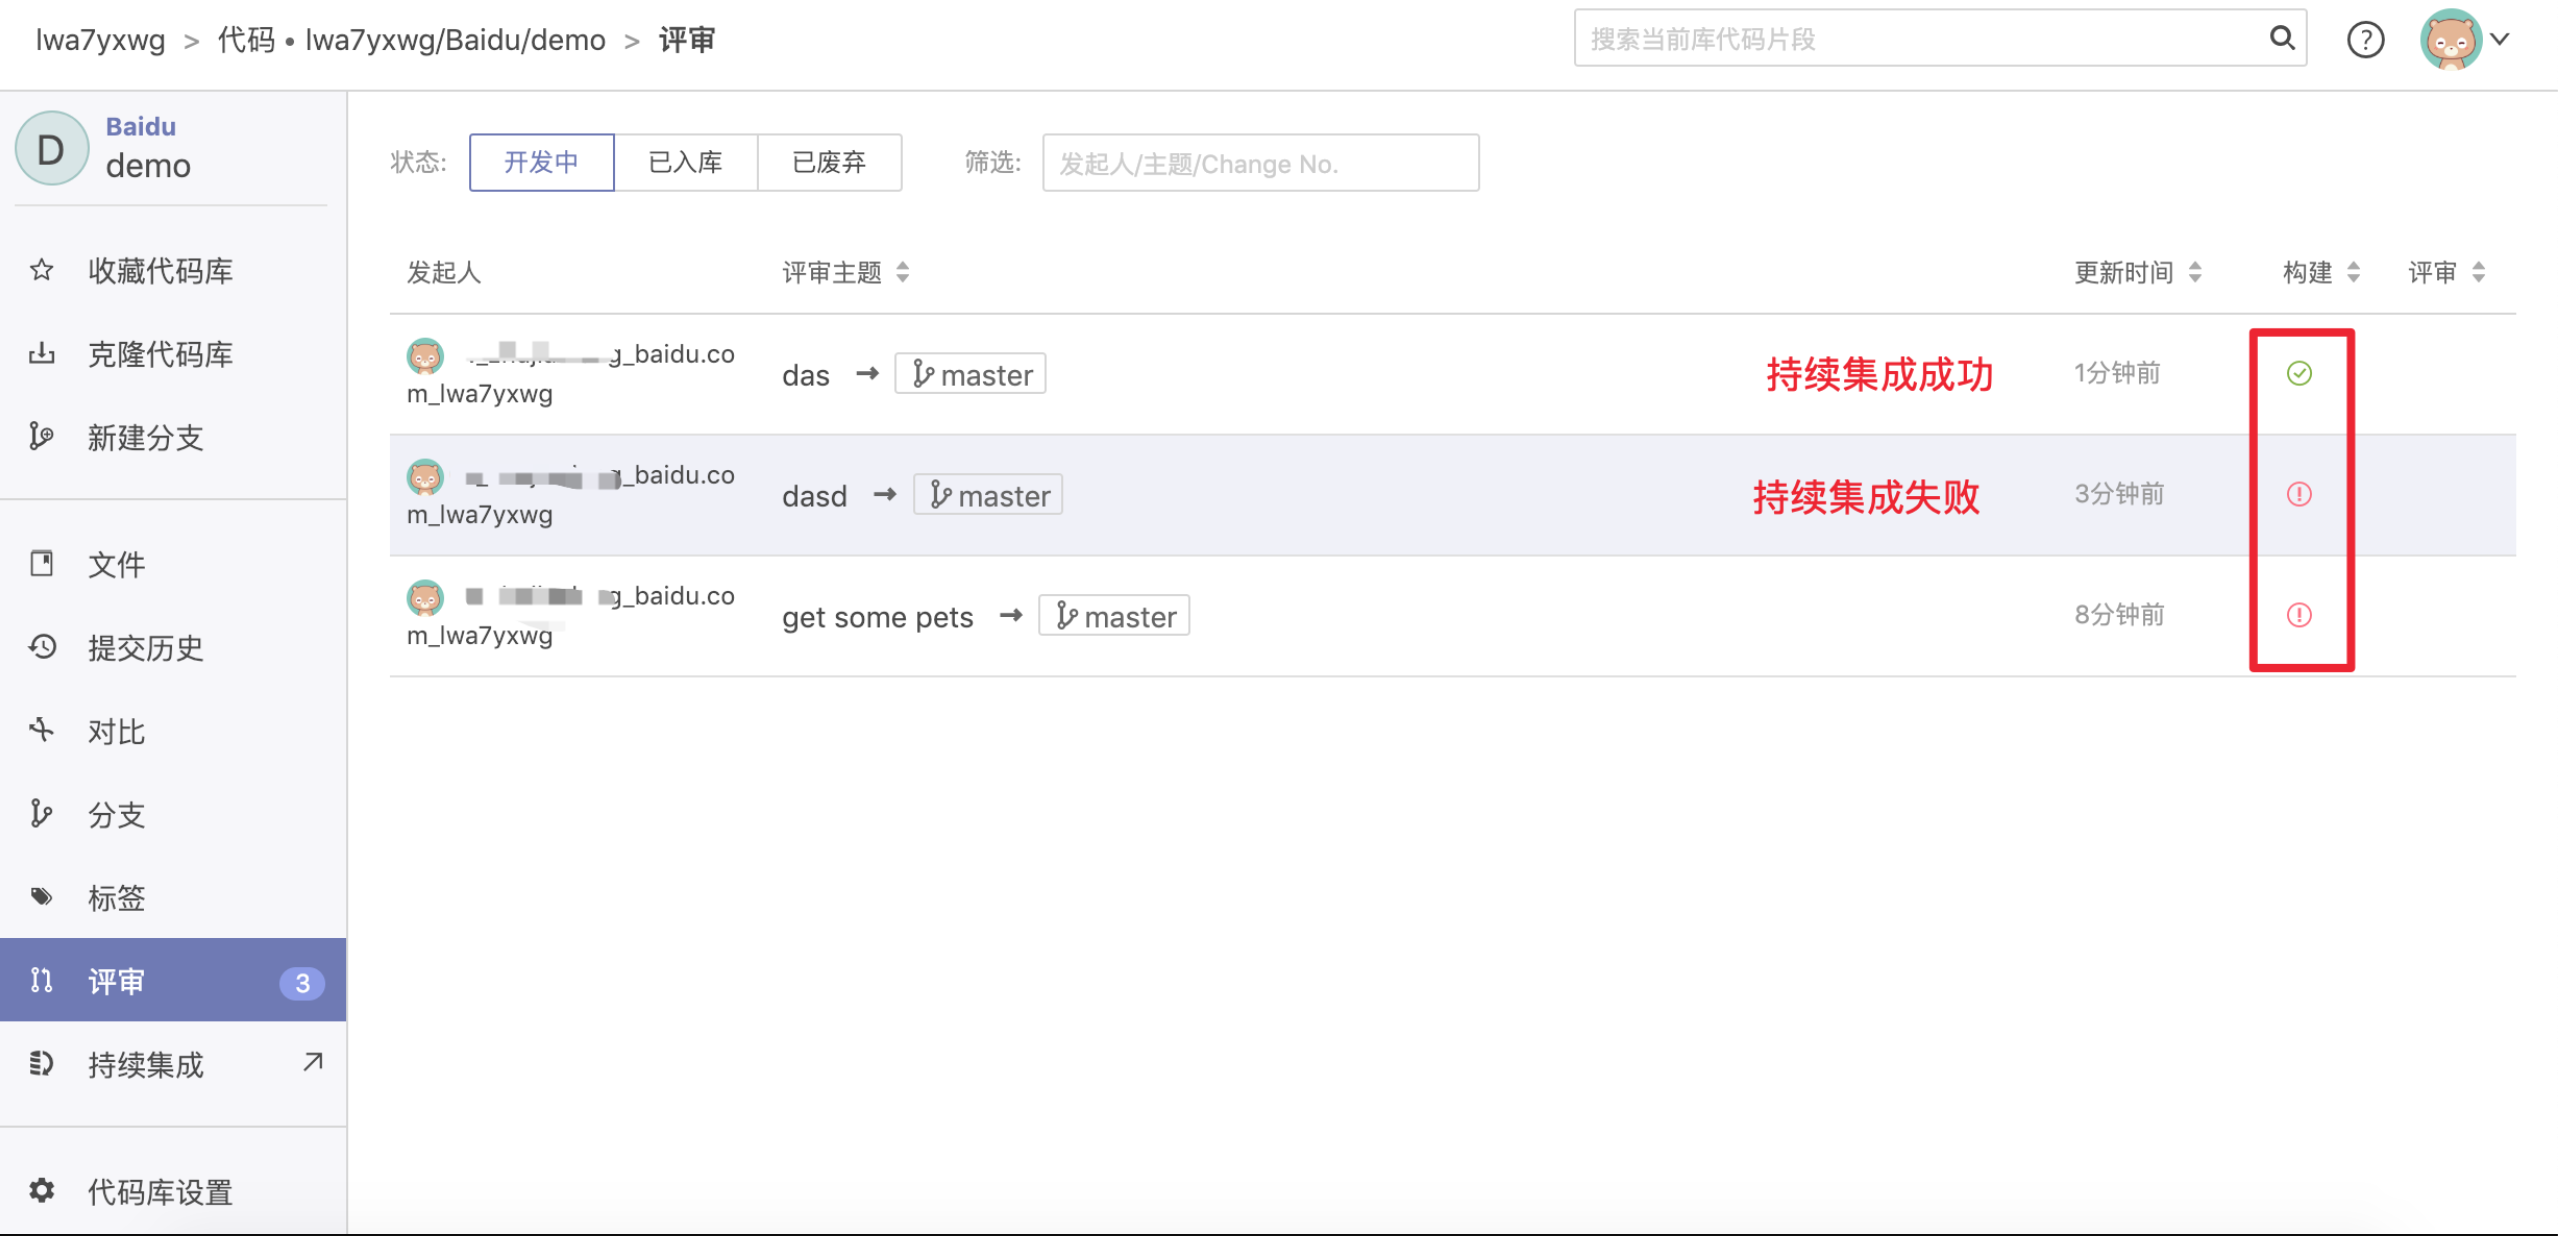
Task: Open the Baidu group link
Action: pyautogui.click(x=141, y=126)
